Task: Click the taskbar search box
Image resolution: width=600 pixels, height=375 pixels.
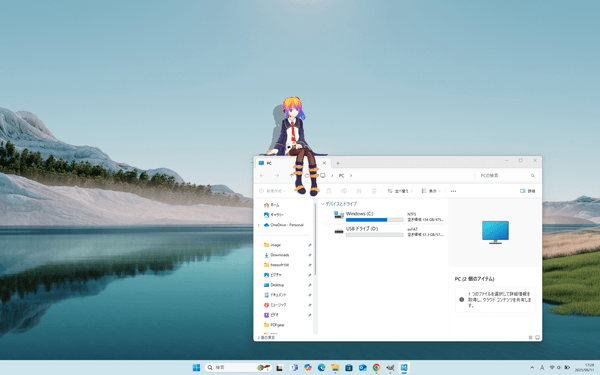Action: [238, 368]
